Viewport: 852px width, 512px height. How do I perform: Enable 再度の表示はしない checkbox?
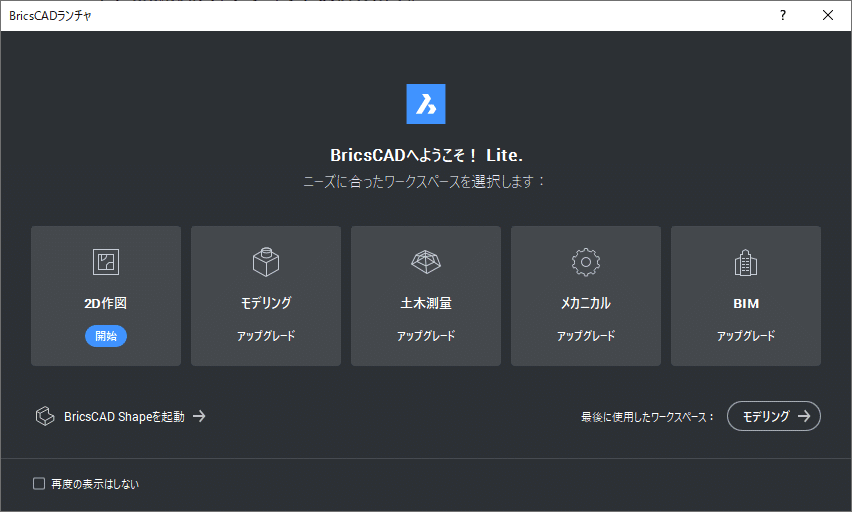point(39,484)
